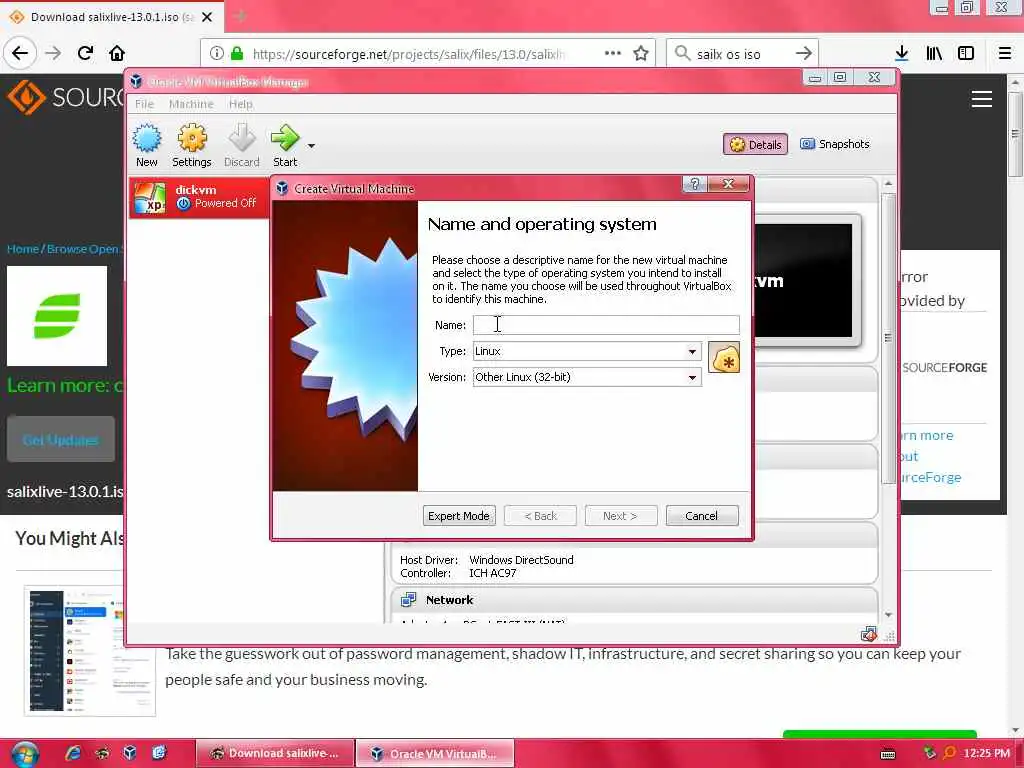
Task: Click the taskbar clock 12:25 PM
Action: click(x=986, y=754)
